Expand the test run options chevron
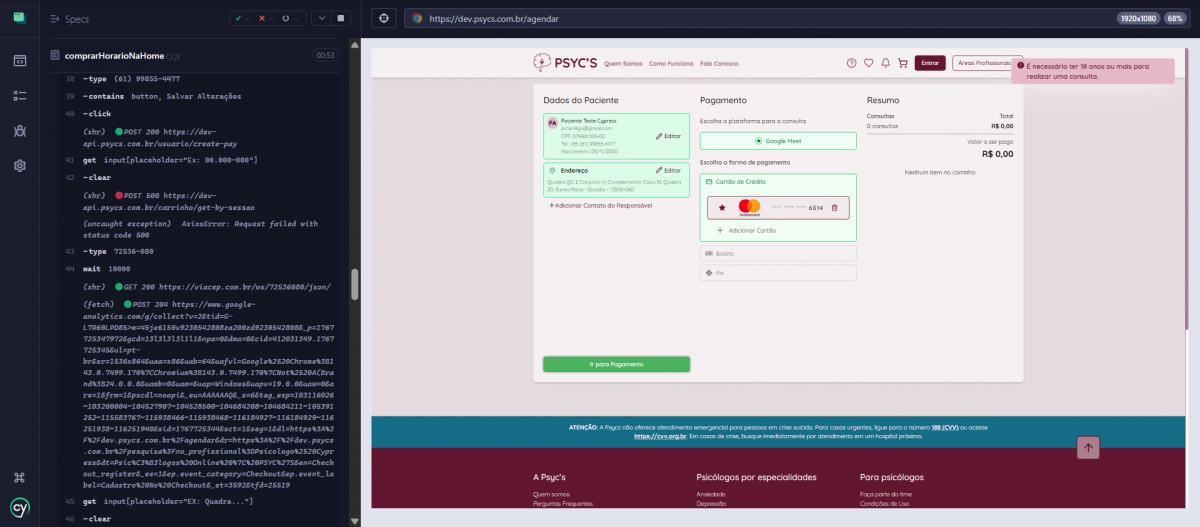Screen dimensions: 1200x527 pos(320,18)
